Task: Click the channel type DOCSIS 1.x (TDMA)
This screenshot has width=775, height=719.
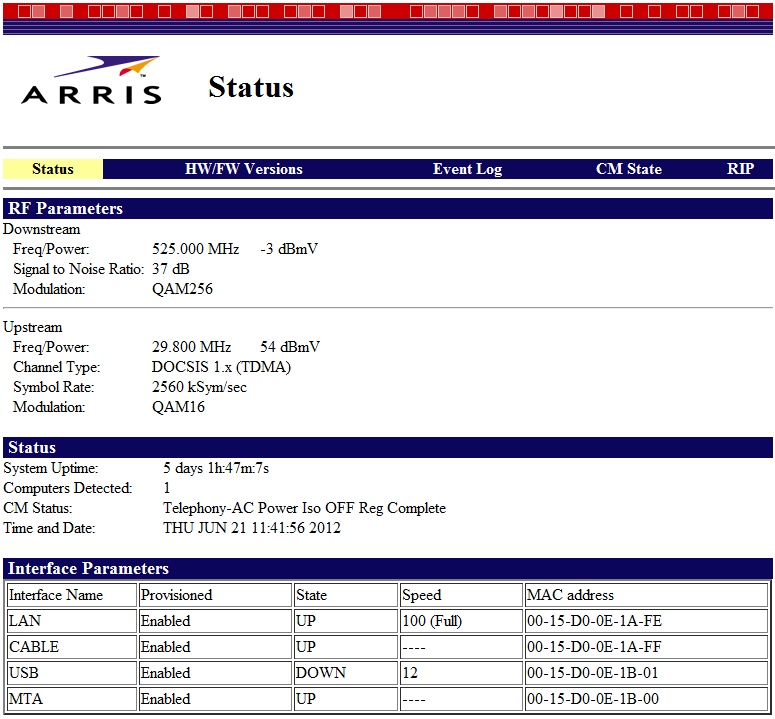Action: pos(221,367)
